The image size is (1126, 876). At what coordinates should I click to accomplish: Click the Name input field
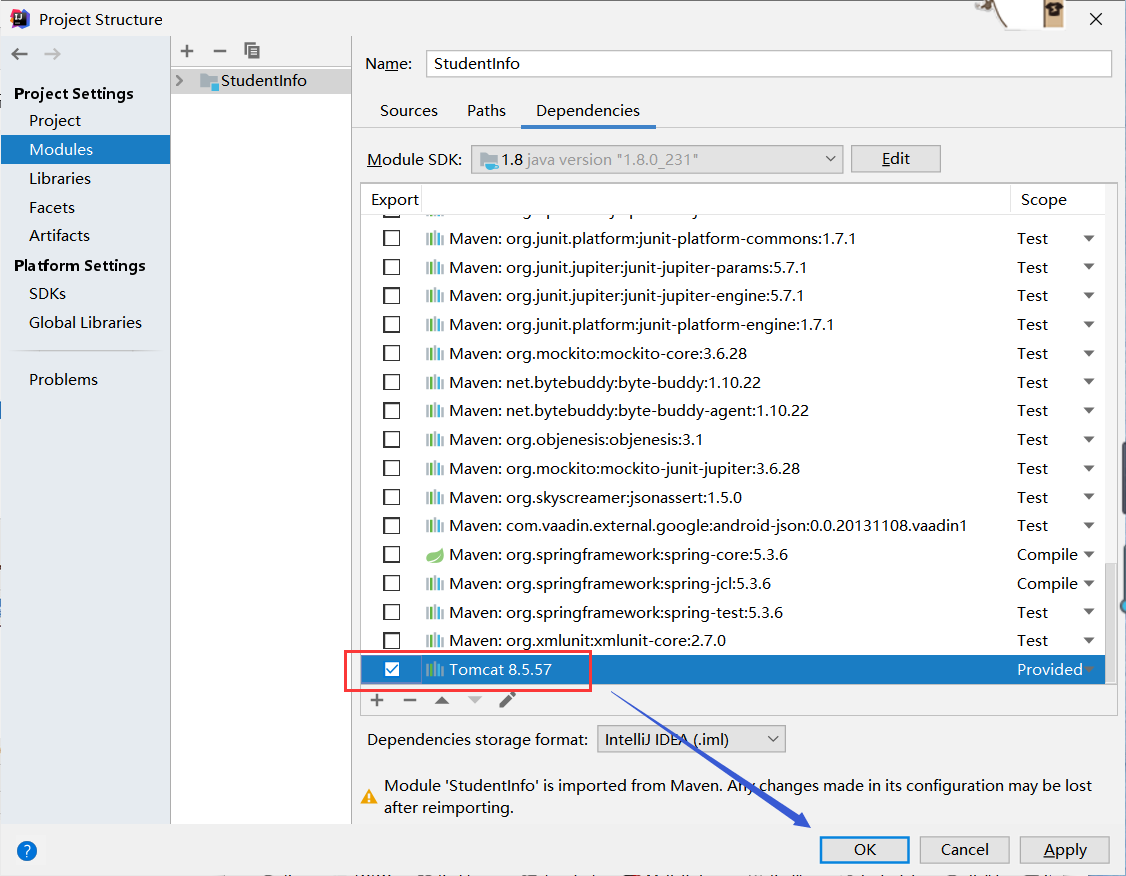click(x=768, y=63)
